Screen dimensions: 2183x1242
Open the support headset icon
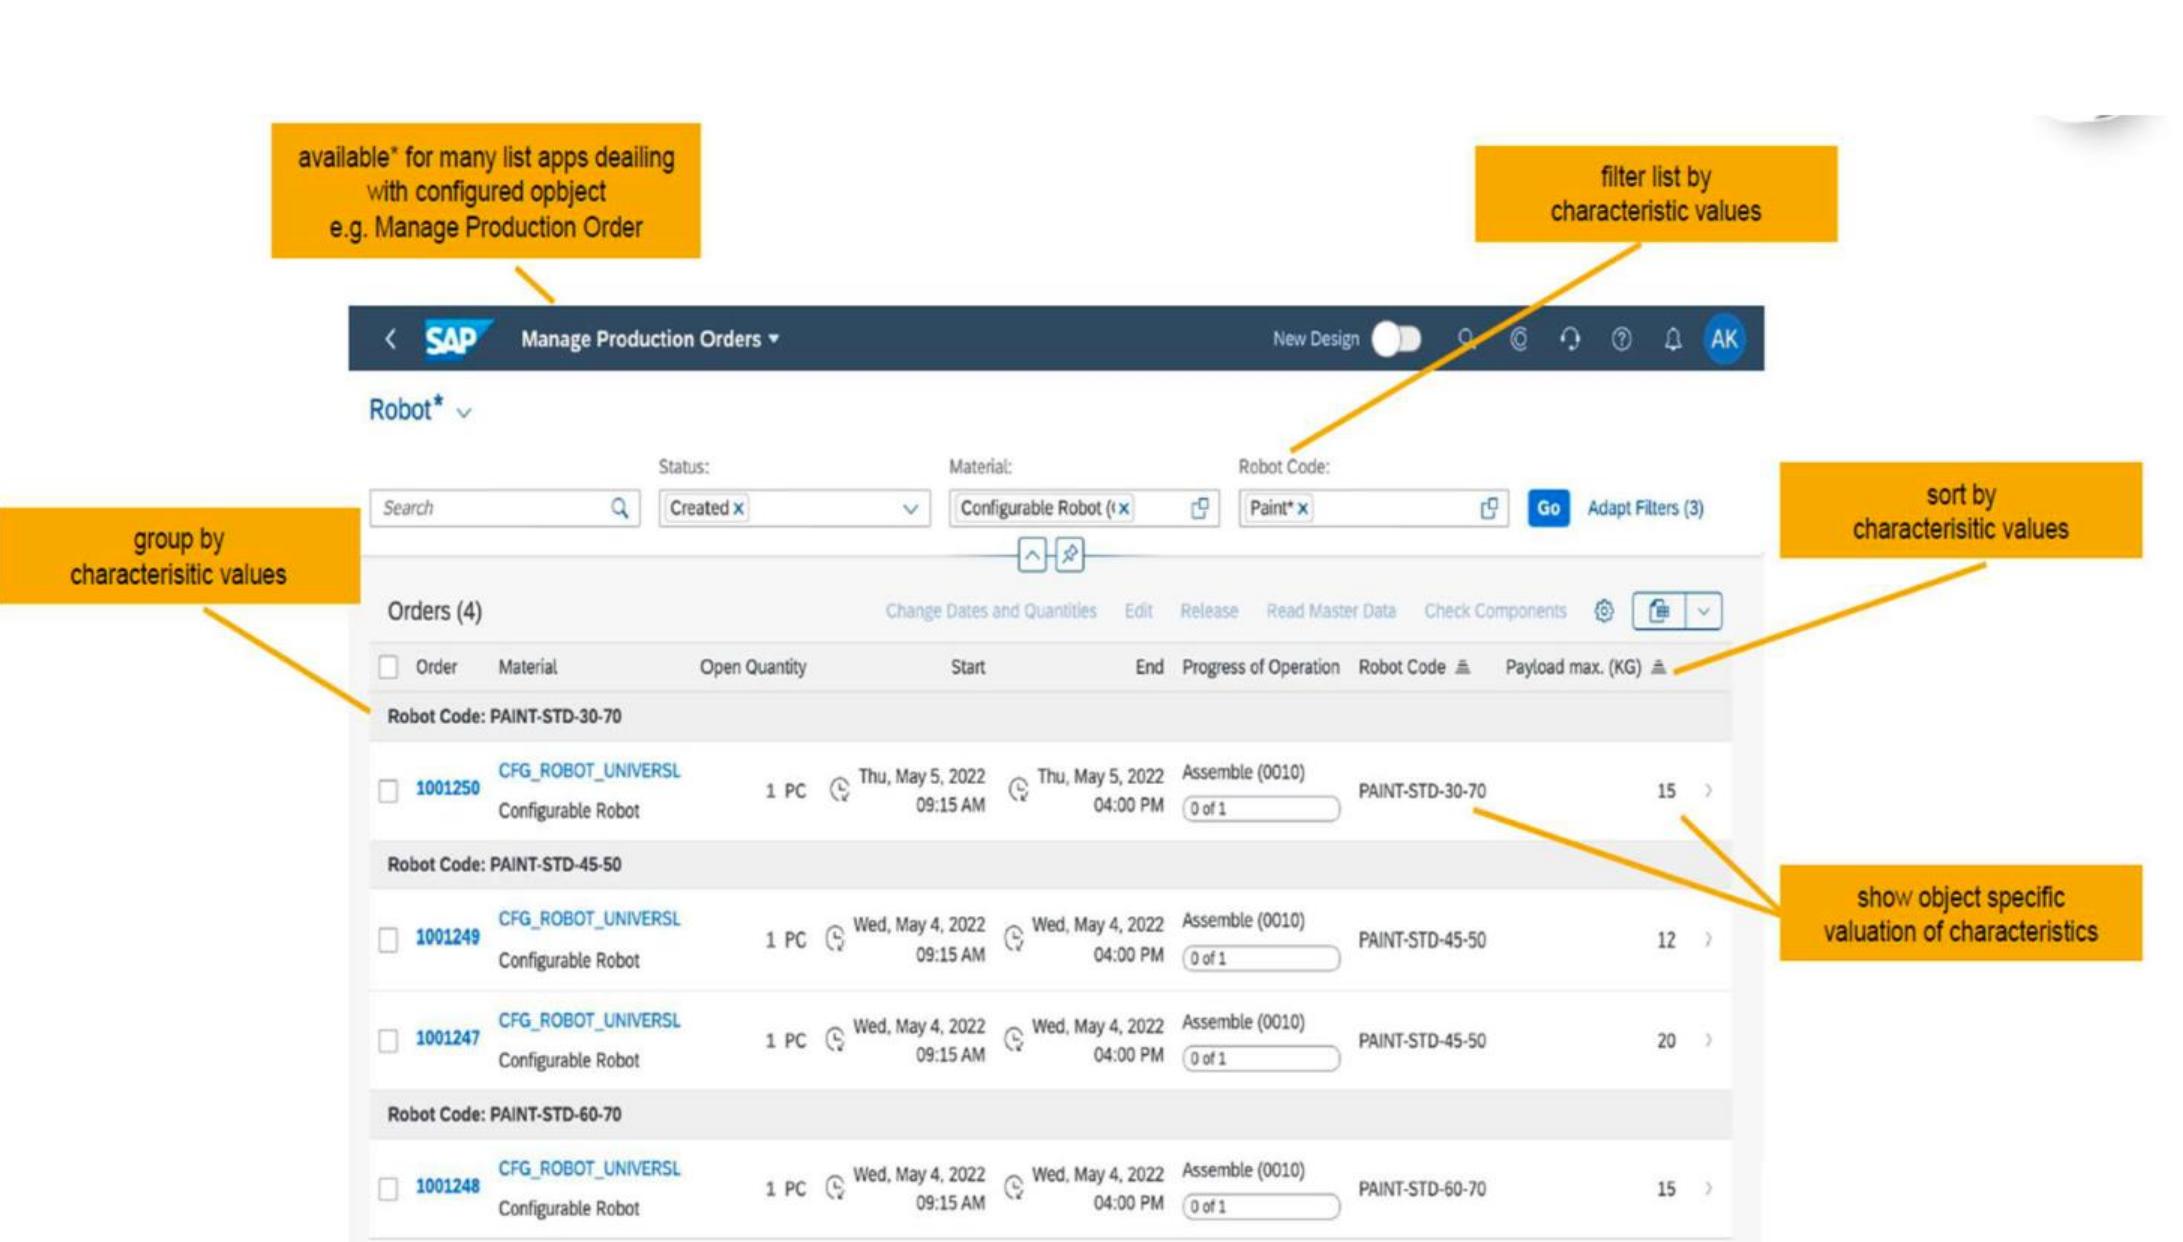coord(1570,339)
